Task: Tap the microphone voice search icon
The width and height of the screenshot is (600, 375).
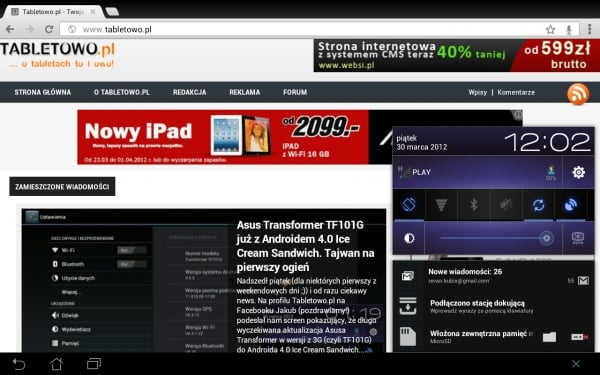Action: [x=569, y=29]
